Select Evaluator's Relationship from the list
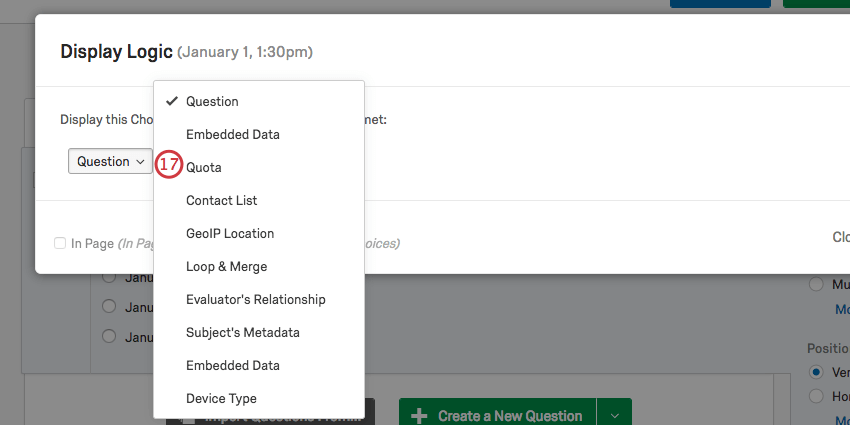850x425 pixels. [255, 299]
